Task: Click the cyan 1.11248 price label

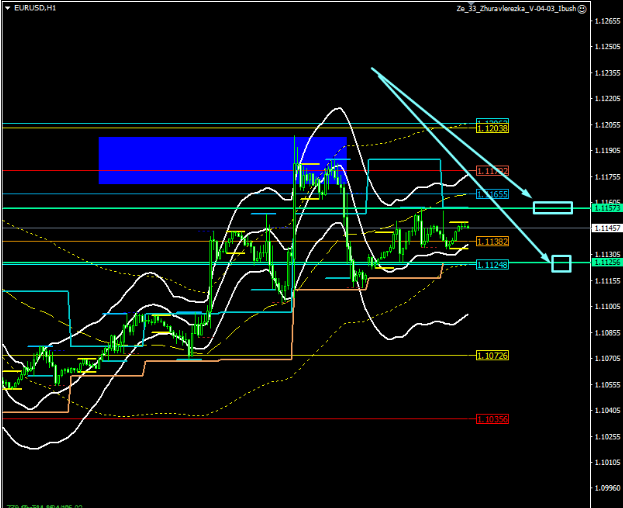Action: pyautogui.click(x=492, y=265)
